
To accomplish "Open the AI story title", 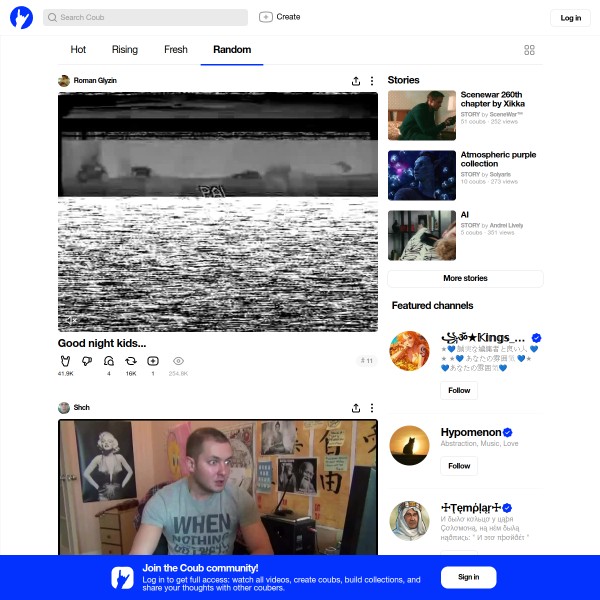I will coord(465,215).
